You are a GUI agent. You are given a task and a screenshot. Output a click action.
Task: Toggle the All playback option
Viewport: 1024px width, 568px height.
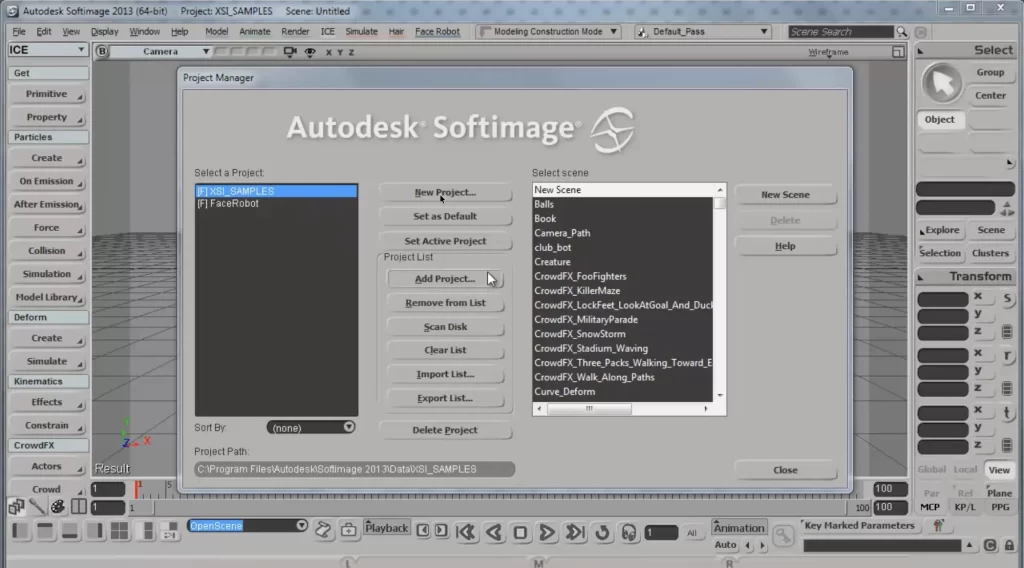click(692, 533)
